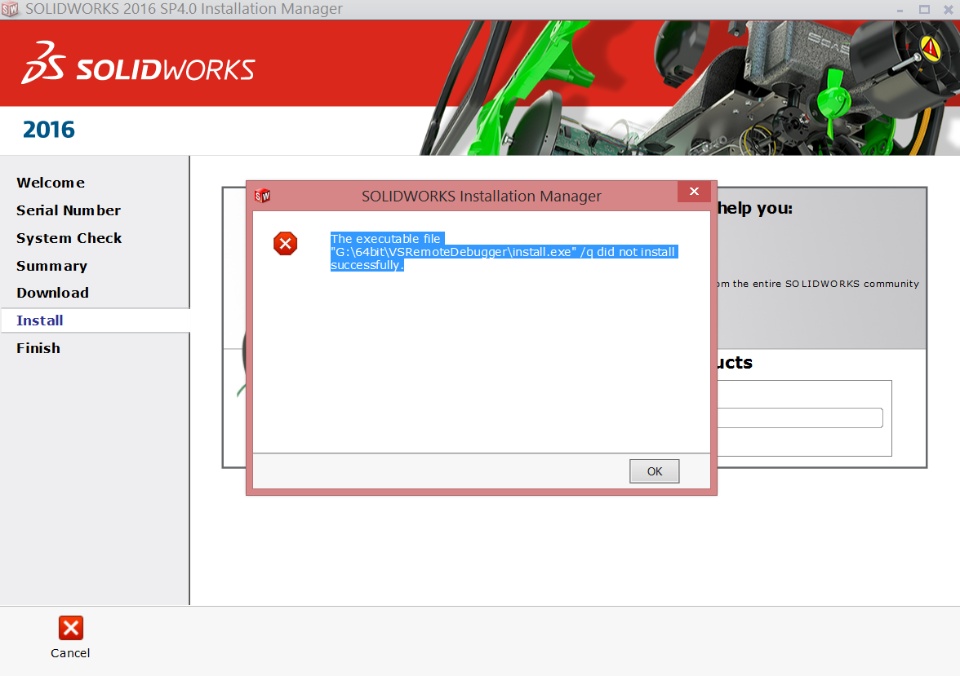Click the Cancel label at bottom
Viewport: 960px width, 676px height.
coord(70,653)
